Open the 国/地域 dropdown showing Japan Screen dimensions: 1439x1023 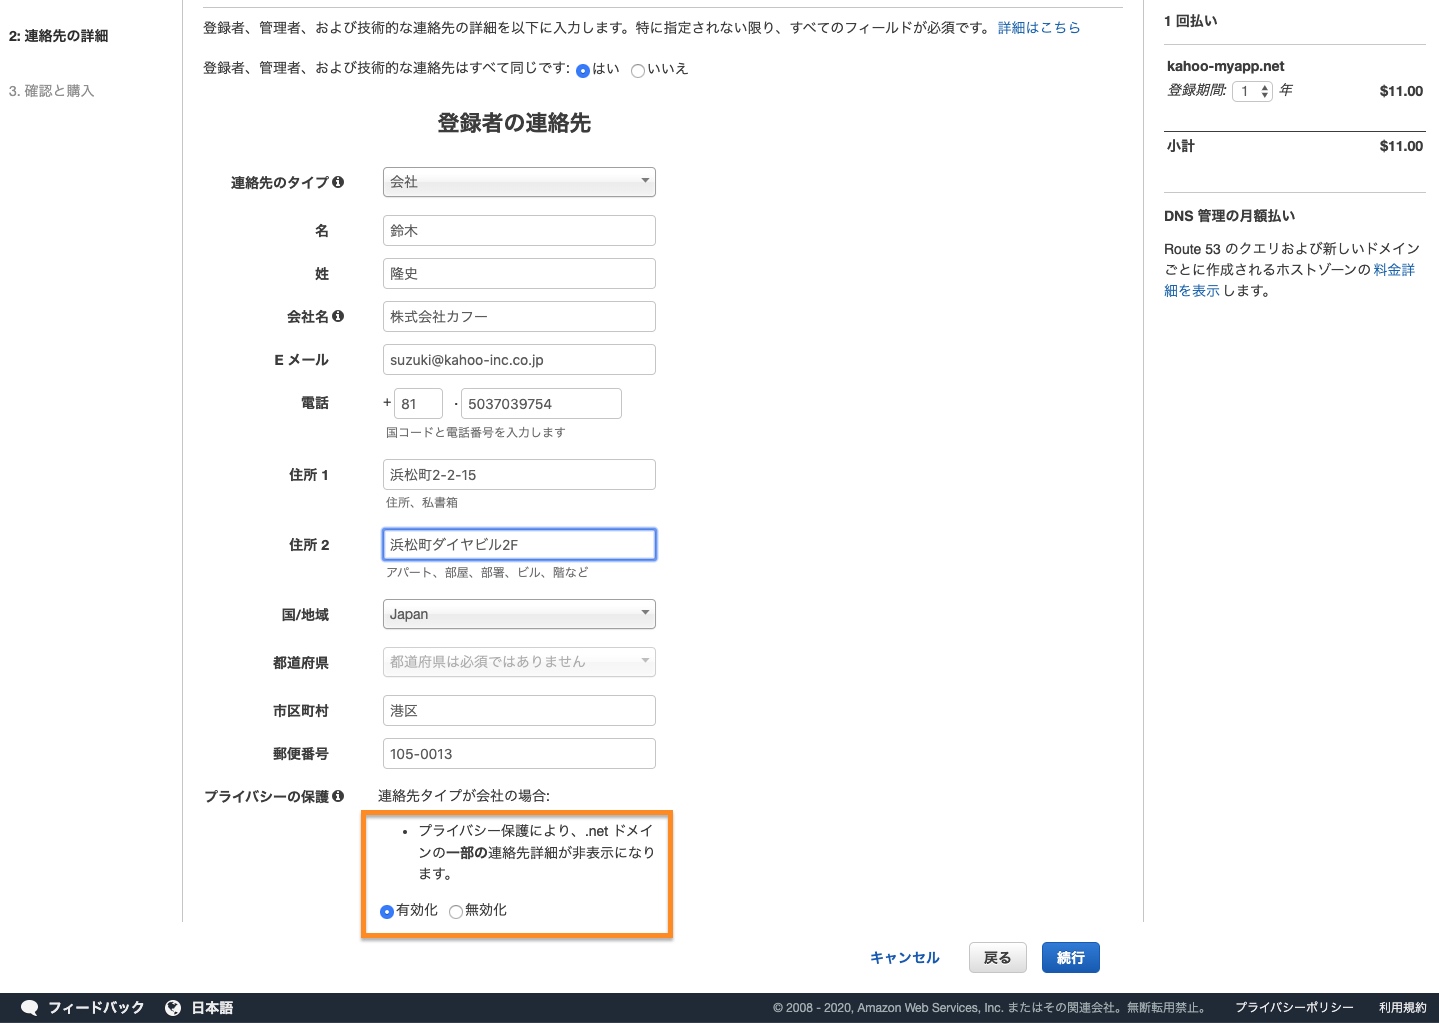click(518, 614)
